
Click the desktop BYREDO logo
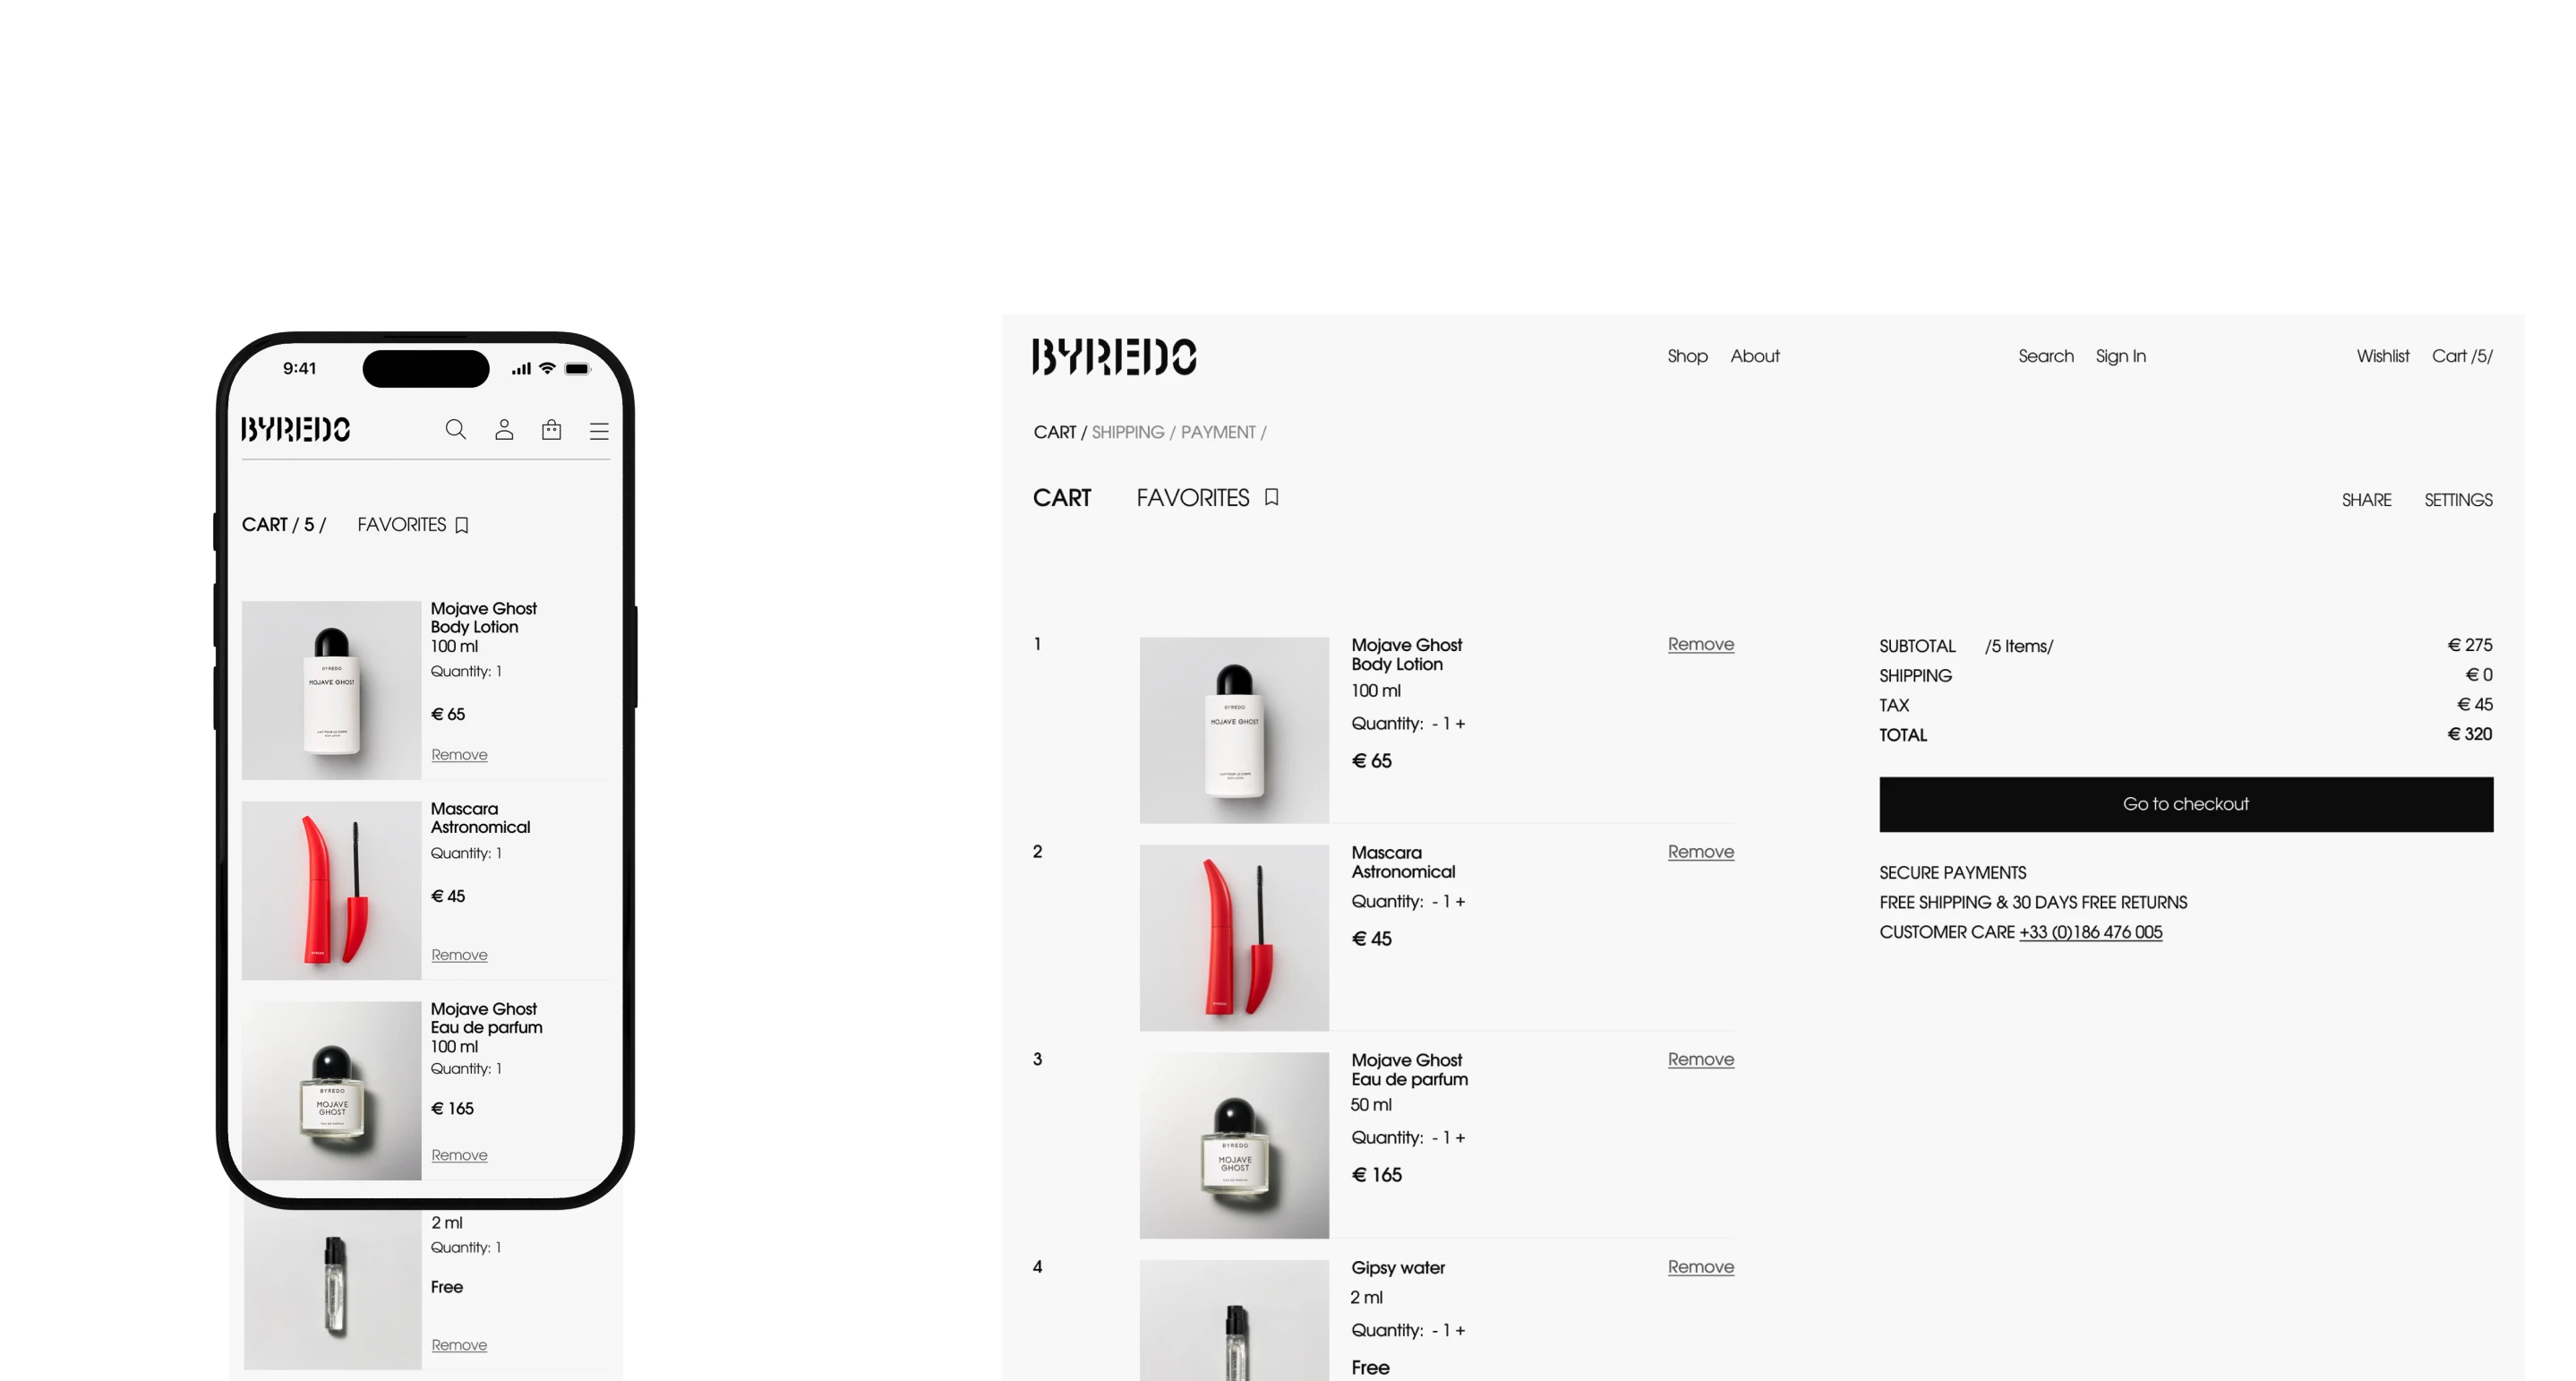coord(1114,356)
